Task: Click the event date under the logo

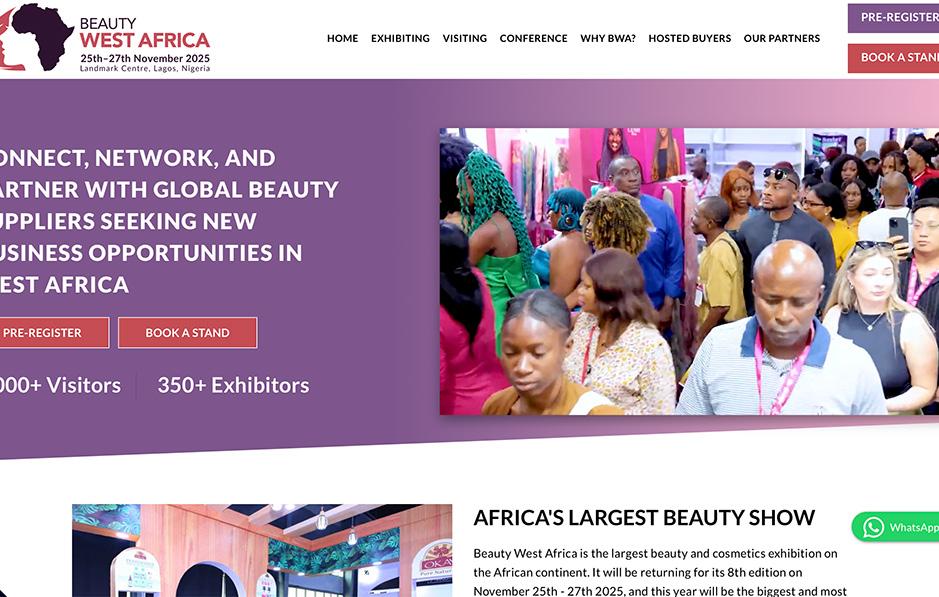Action: coord(146,59)
